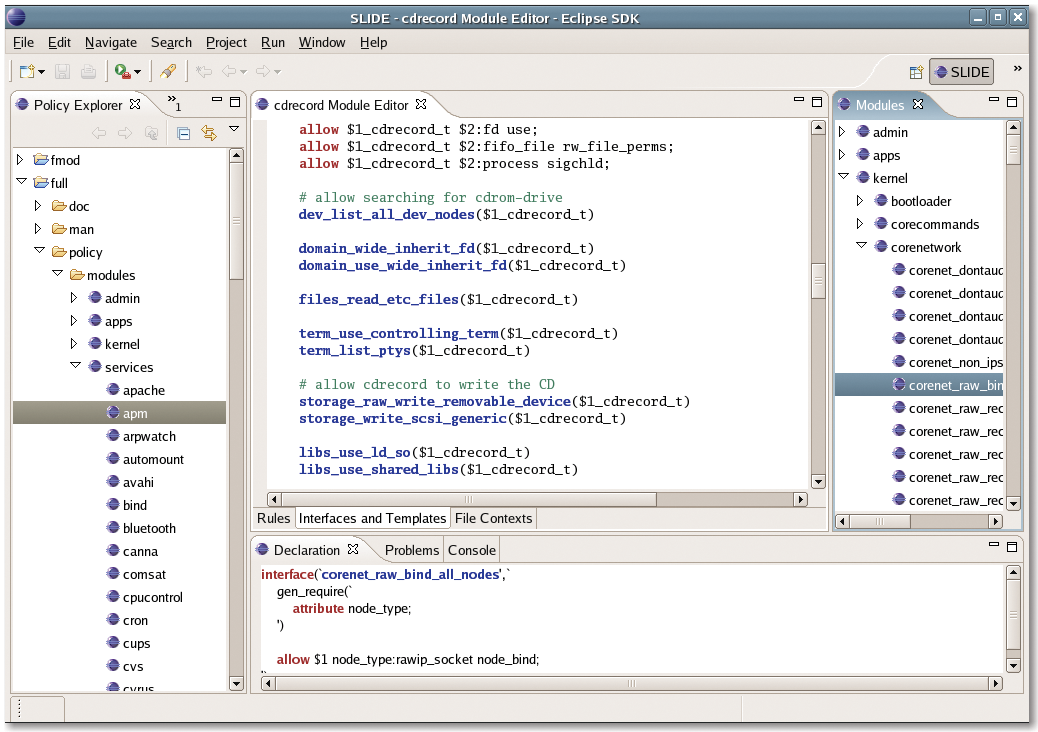The image size is (1038, 732).
Task: Collapse the services node in Policy Explorer
Action: click(75, 365)
